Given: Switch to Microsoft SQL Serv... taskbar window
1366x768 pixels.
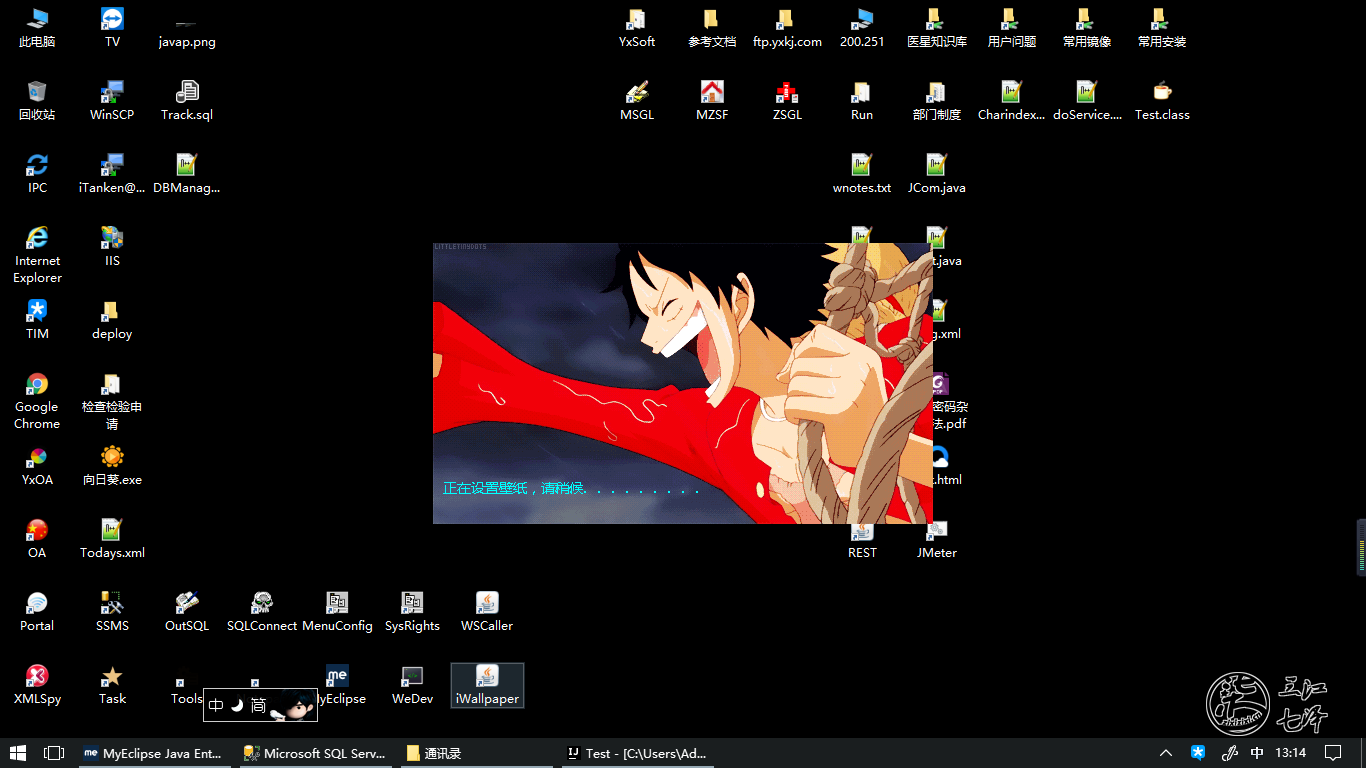Looking at the screenshot, I should pos(316,753).
